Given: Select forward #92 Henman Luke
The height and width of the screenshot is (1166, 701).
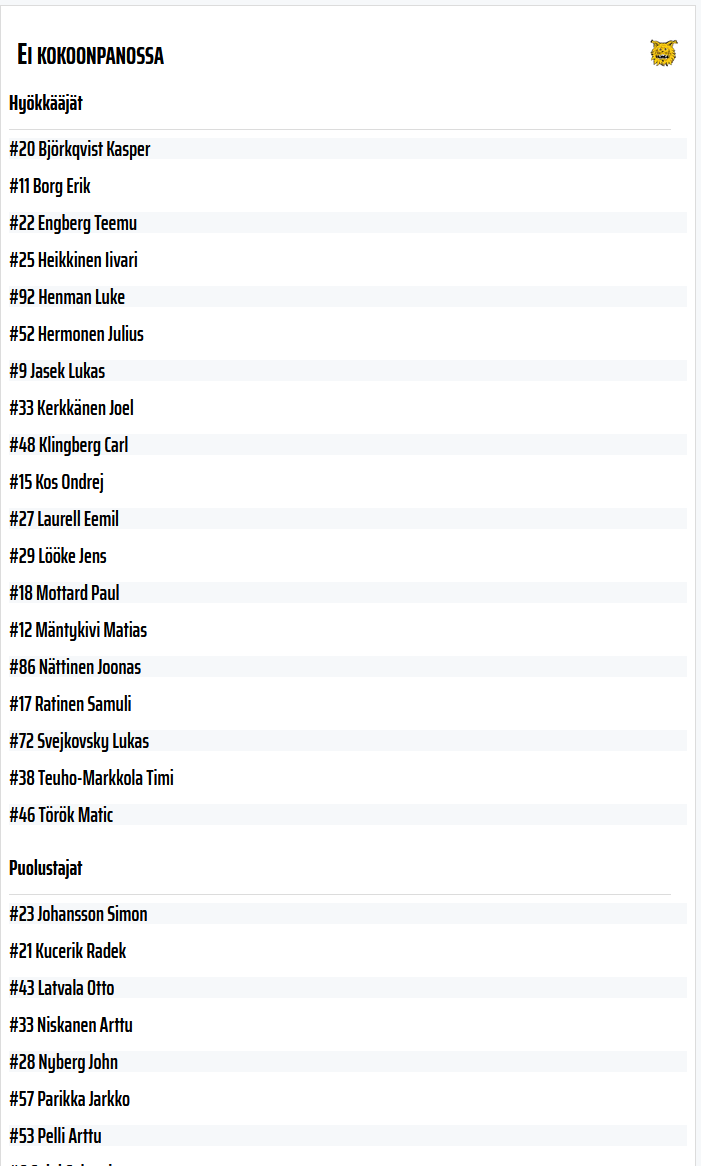Looking at the screenshot, I should tap(67, 297).
